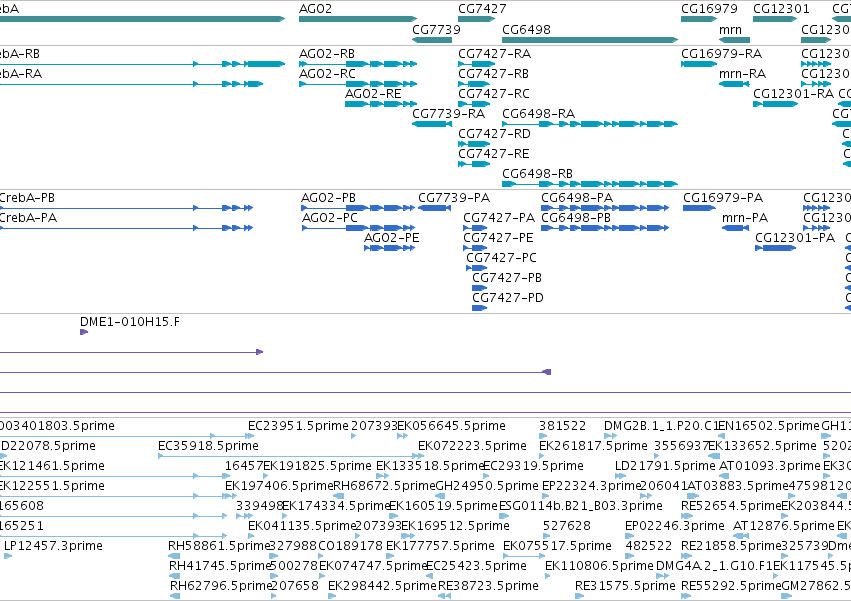The width and height of the screenshot is (851, 601).
Task: Click the CG16979 gene label
Action: tap(709, 9)
